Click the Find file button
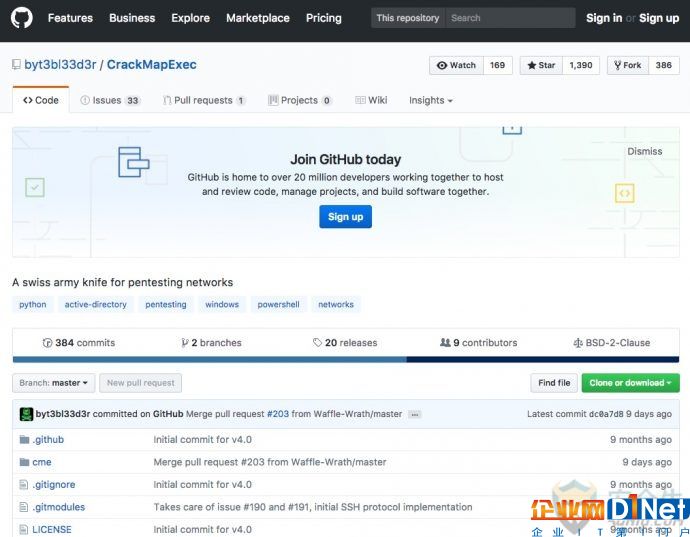This screenshot has width=690, height=537. (554, 383)
